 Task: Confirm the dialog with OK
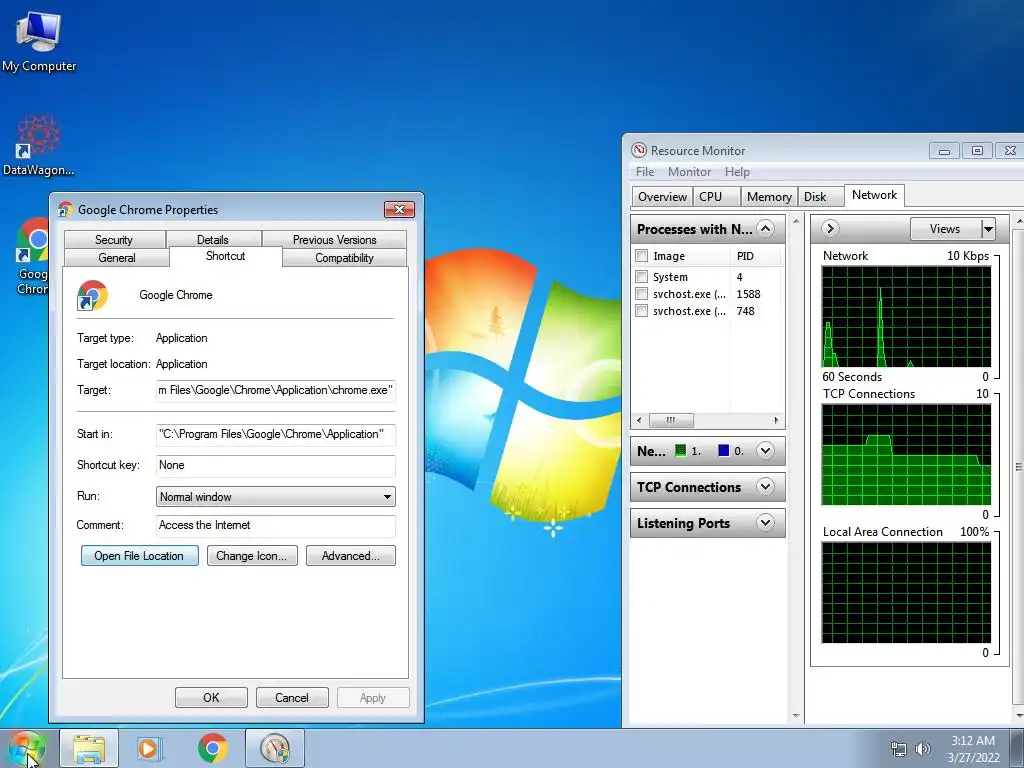(211, 697)
